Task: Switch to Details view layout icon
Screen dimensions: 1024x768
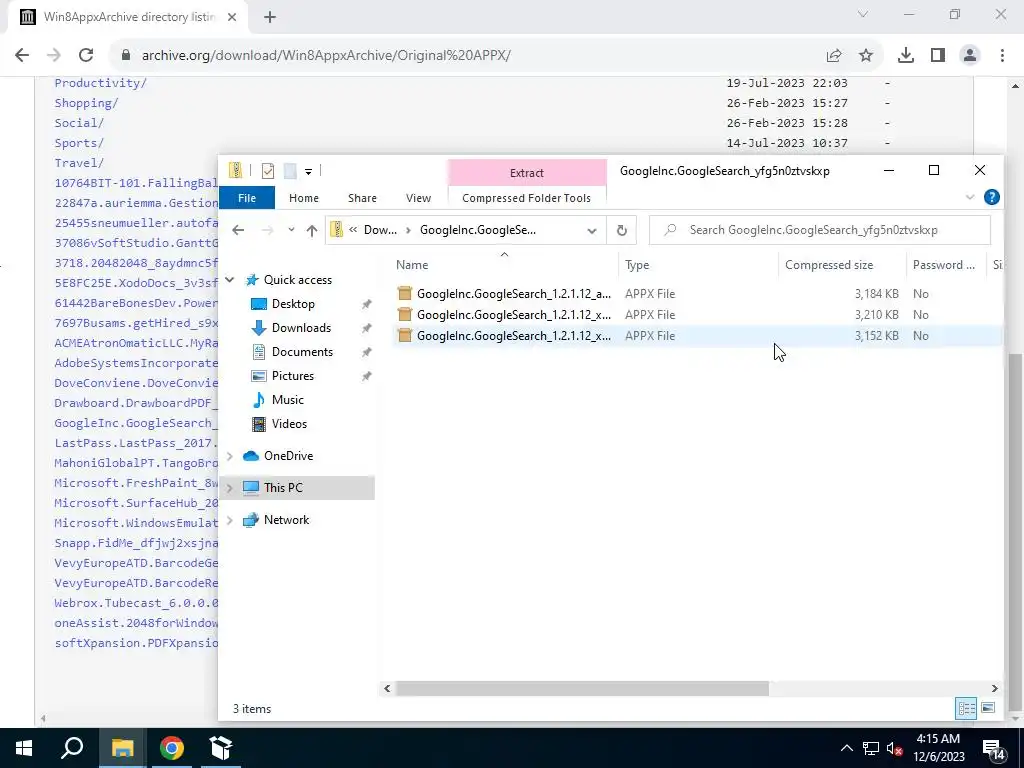Action: click(x=967, y=708)
